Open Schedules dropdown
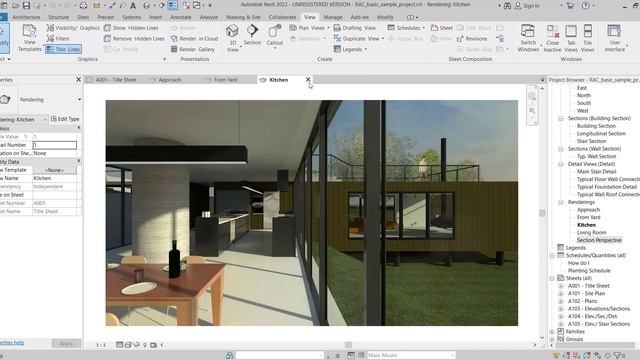 [406, 28]
